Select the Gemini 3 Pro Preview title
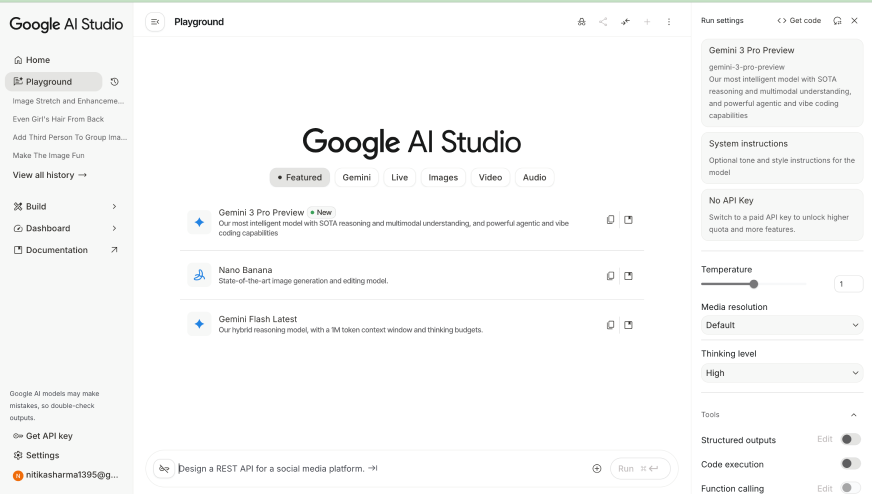Screen dimensions: 872x494 pyautogui.click(x=261, y=213)
